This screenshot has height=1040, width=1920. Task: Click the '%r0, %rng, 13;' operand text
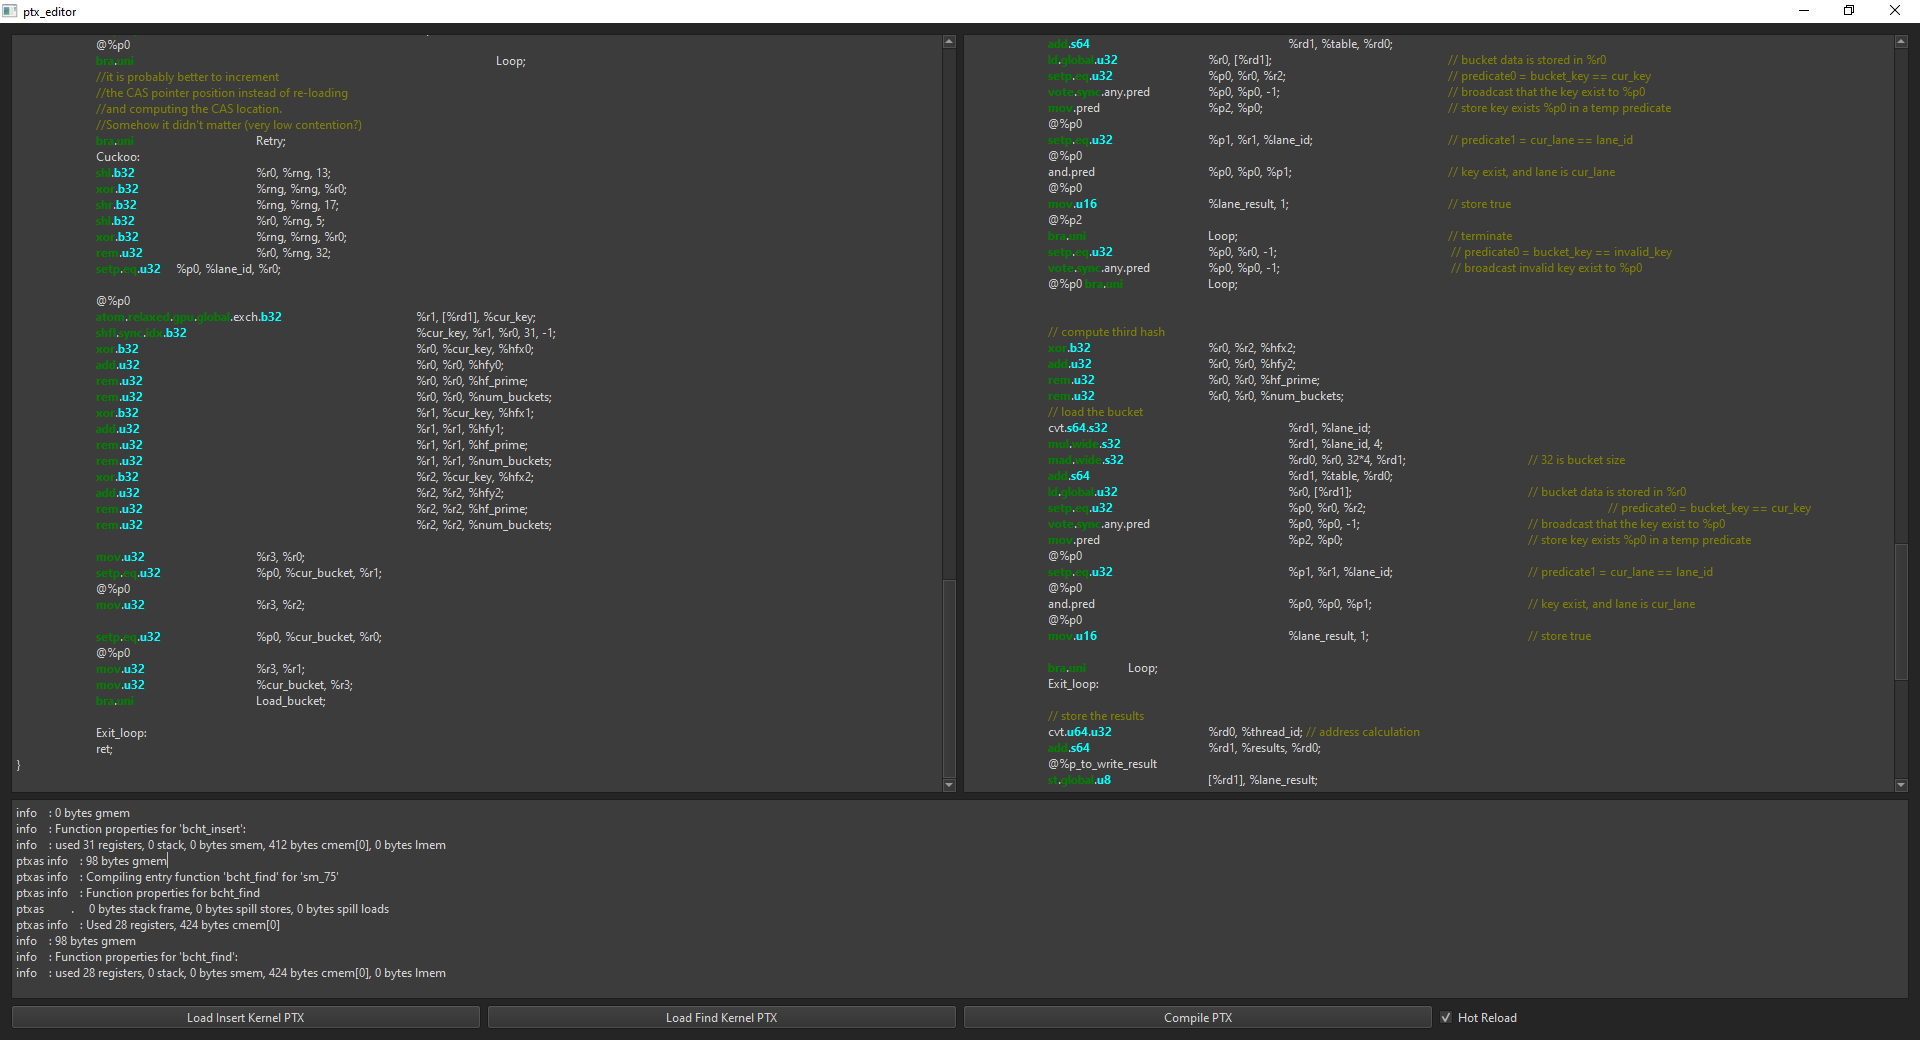coord(293,173)
